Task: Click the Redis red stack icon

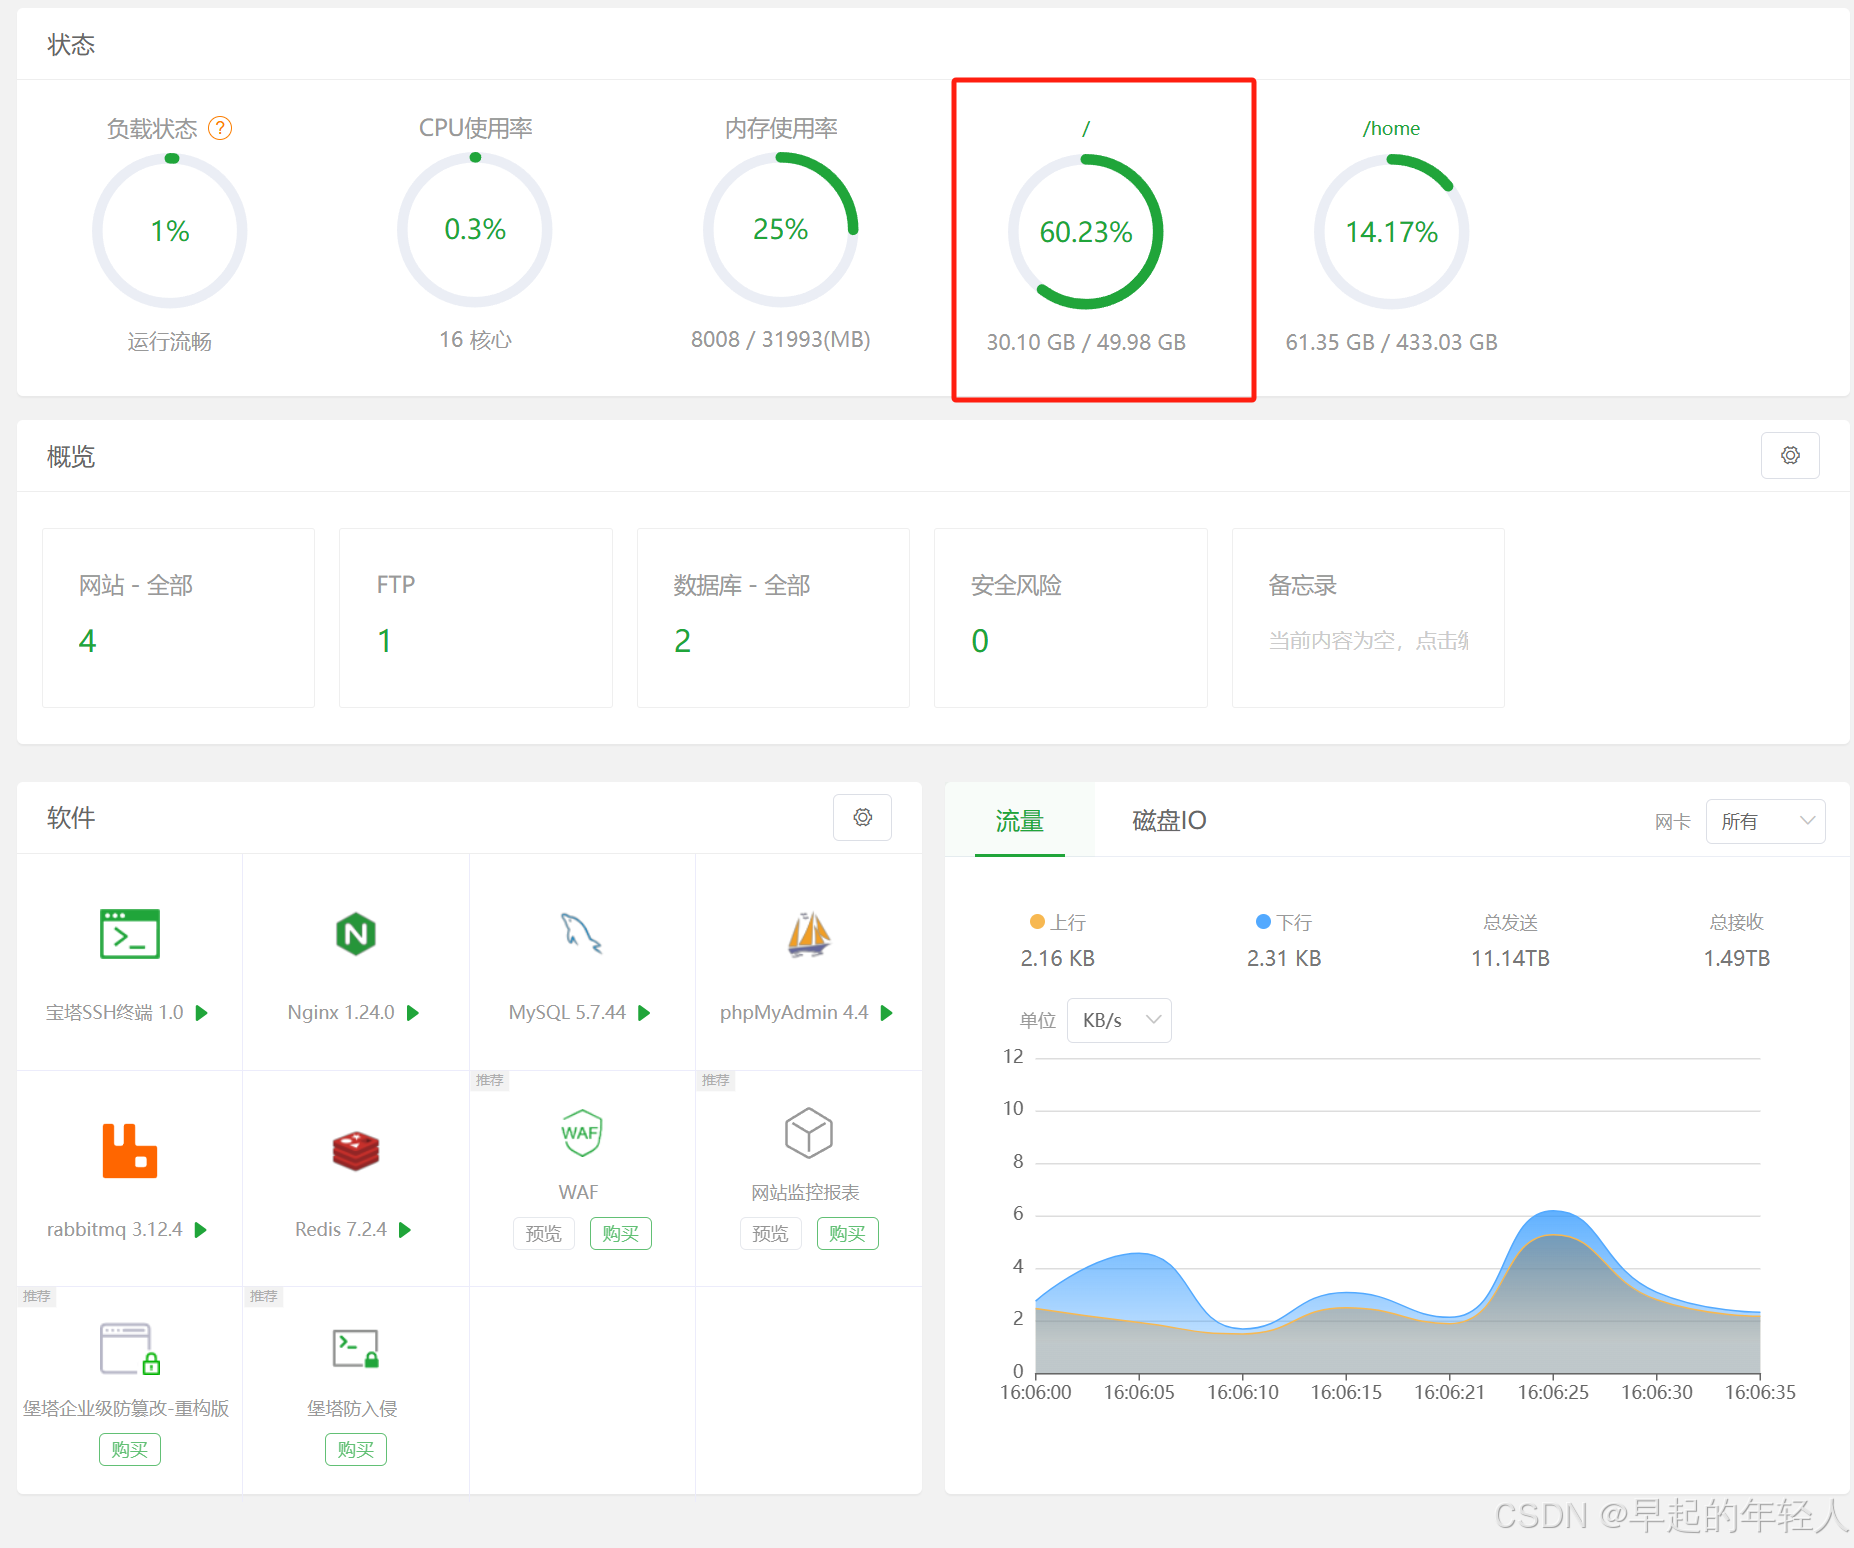Action: 356,1150
